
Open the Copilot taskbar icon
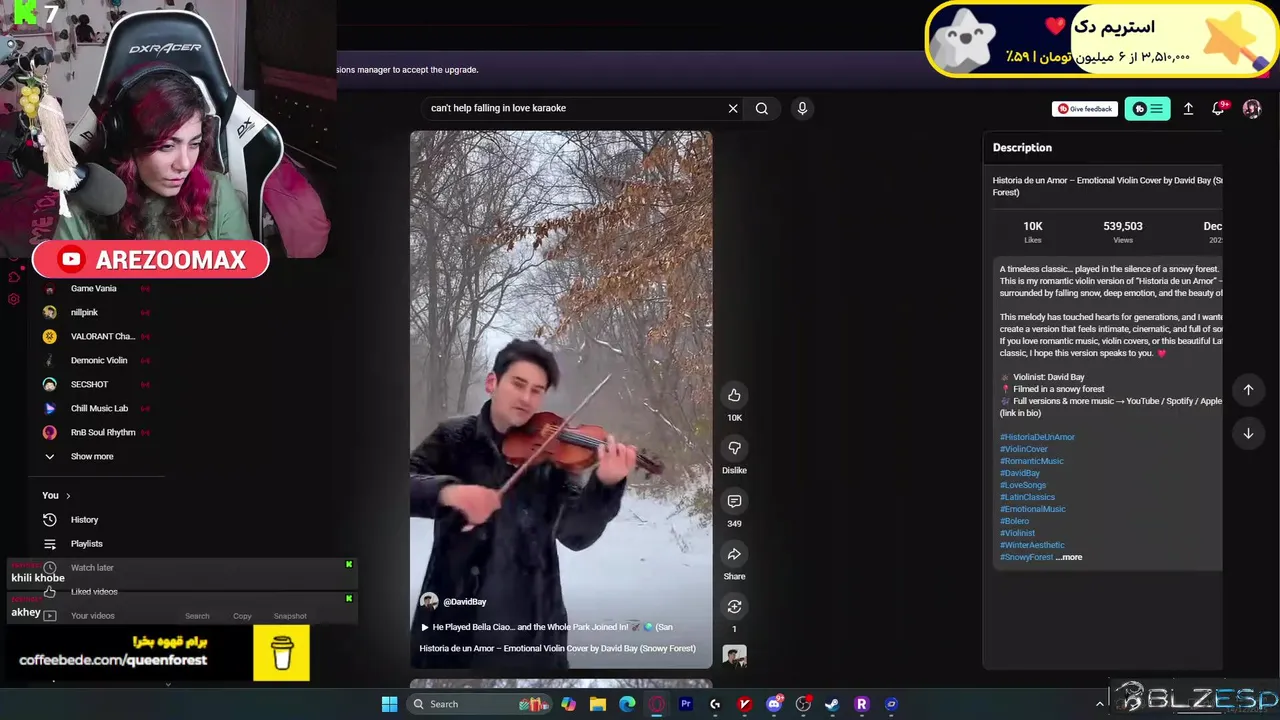coord(569,704)
